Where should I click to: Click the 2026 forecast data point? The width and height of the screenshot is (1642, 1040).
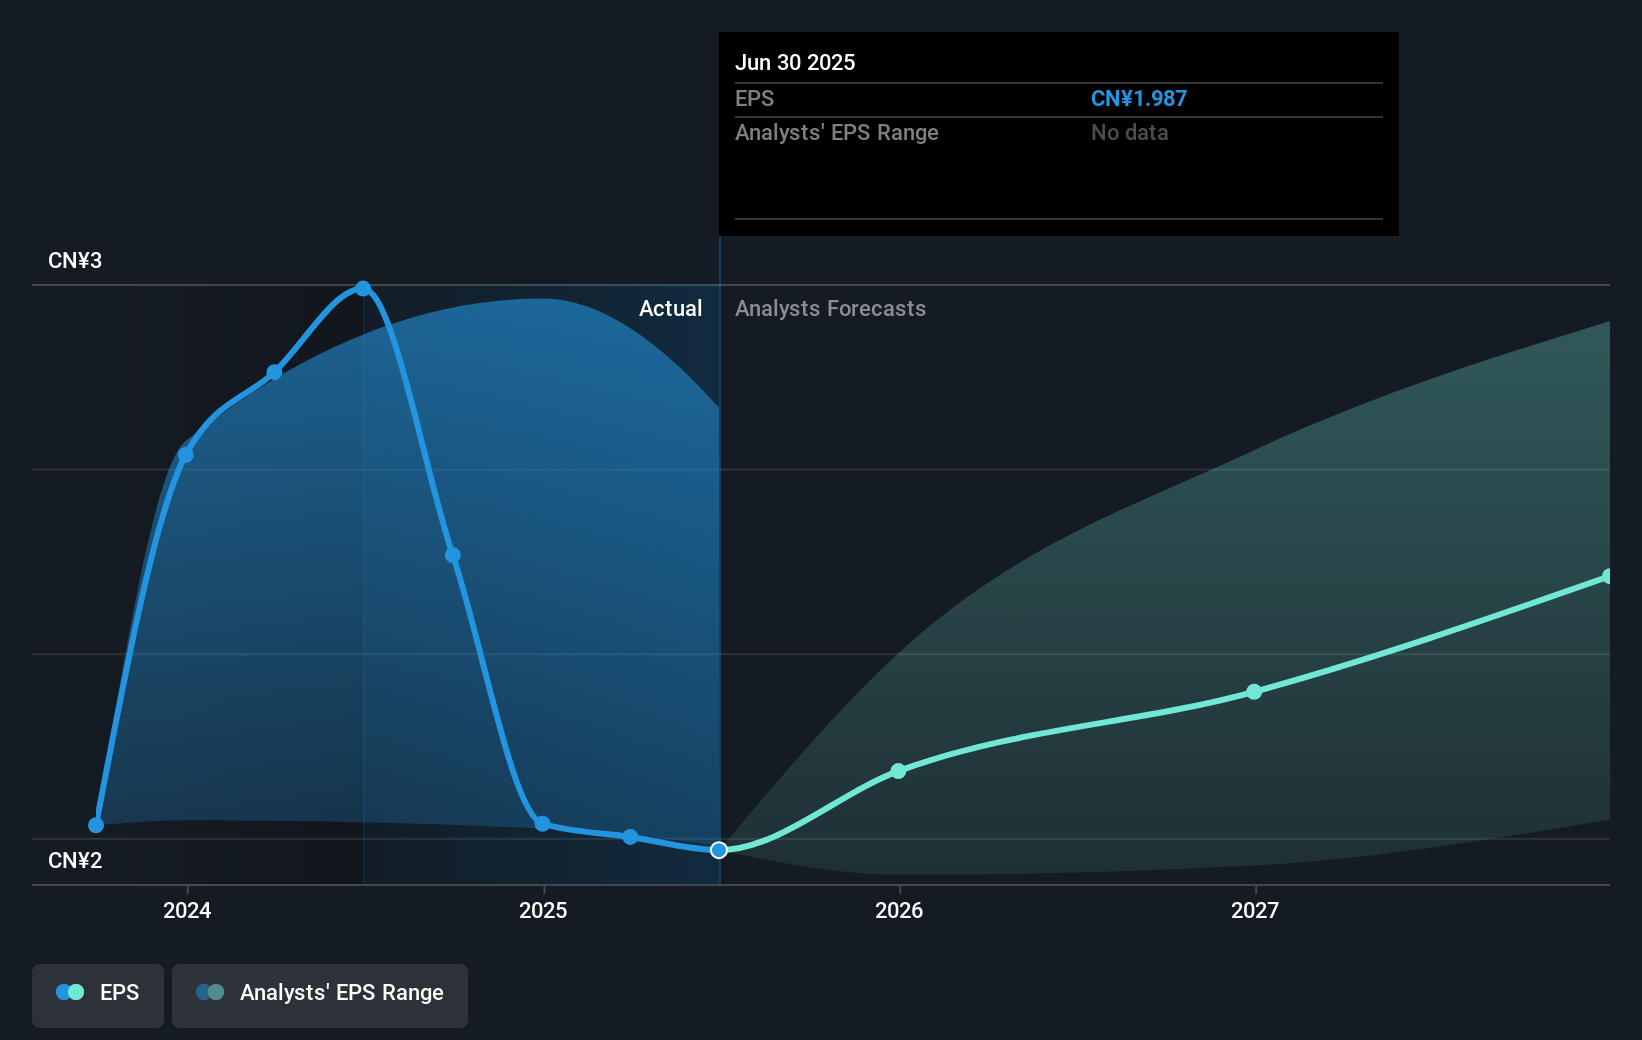click(898, 771)
